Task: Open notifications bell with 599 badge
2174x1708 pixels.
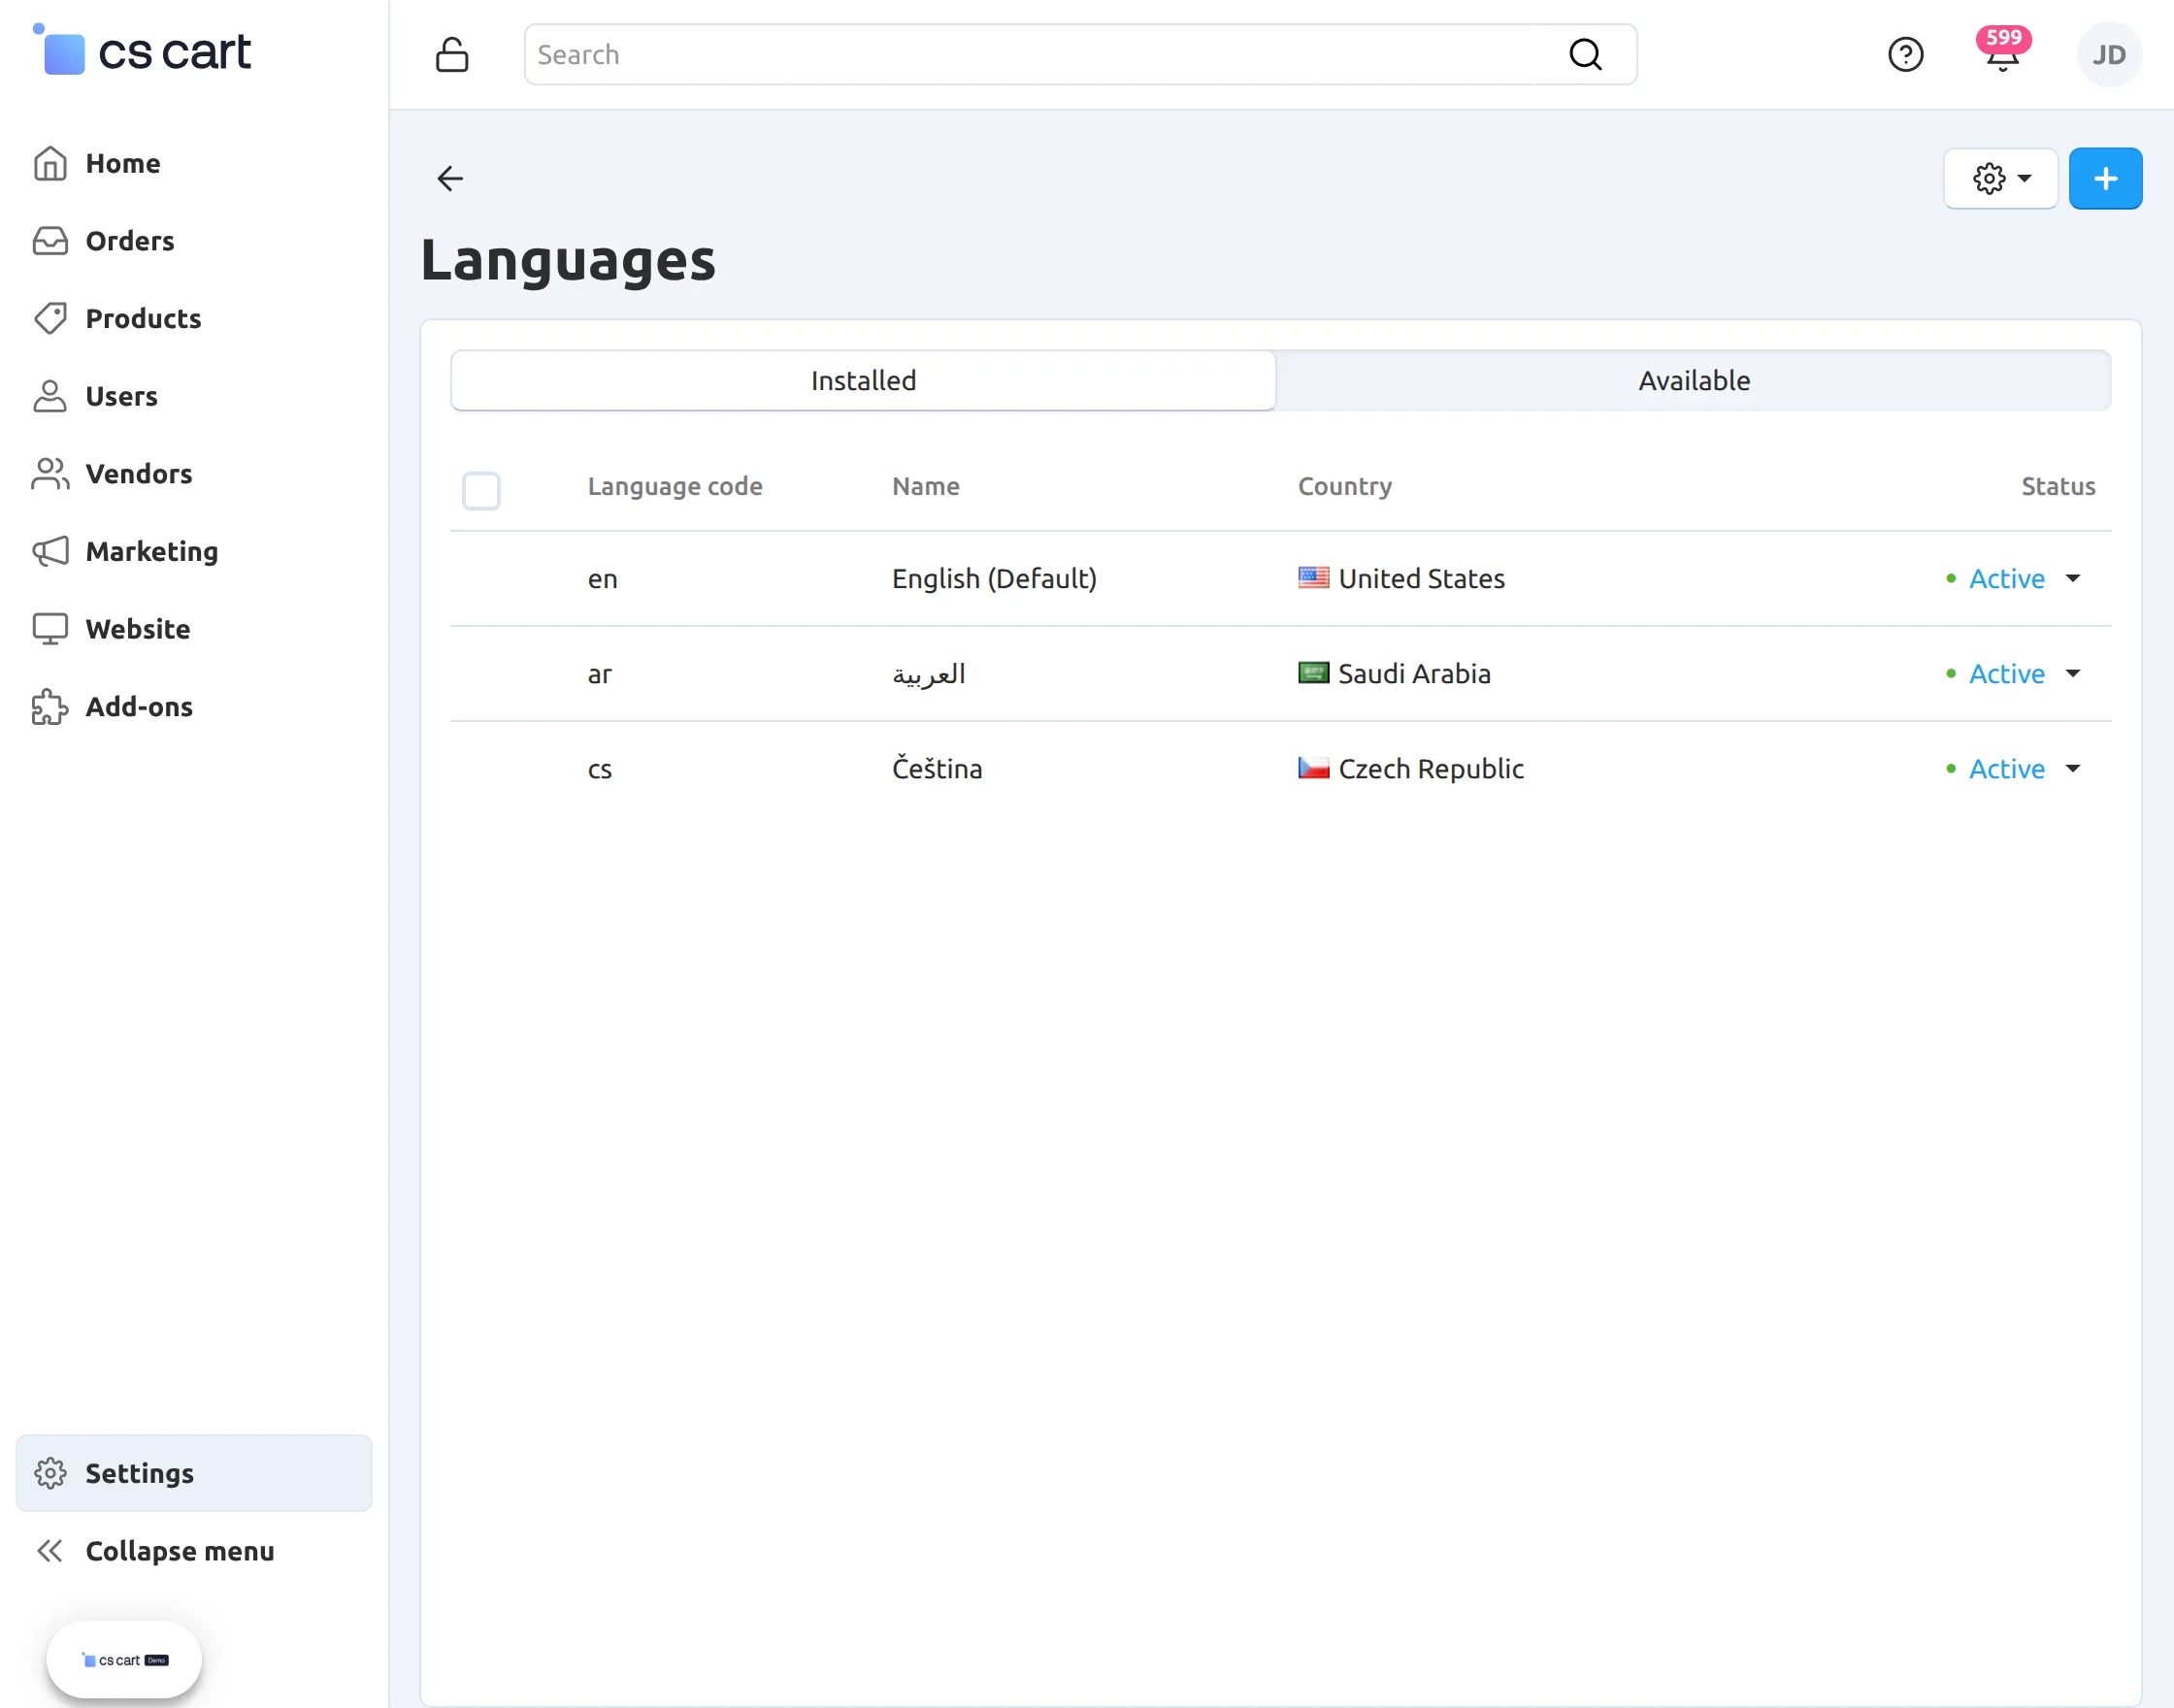Action: point(2002,50)
